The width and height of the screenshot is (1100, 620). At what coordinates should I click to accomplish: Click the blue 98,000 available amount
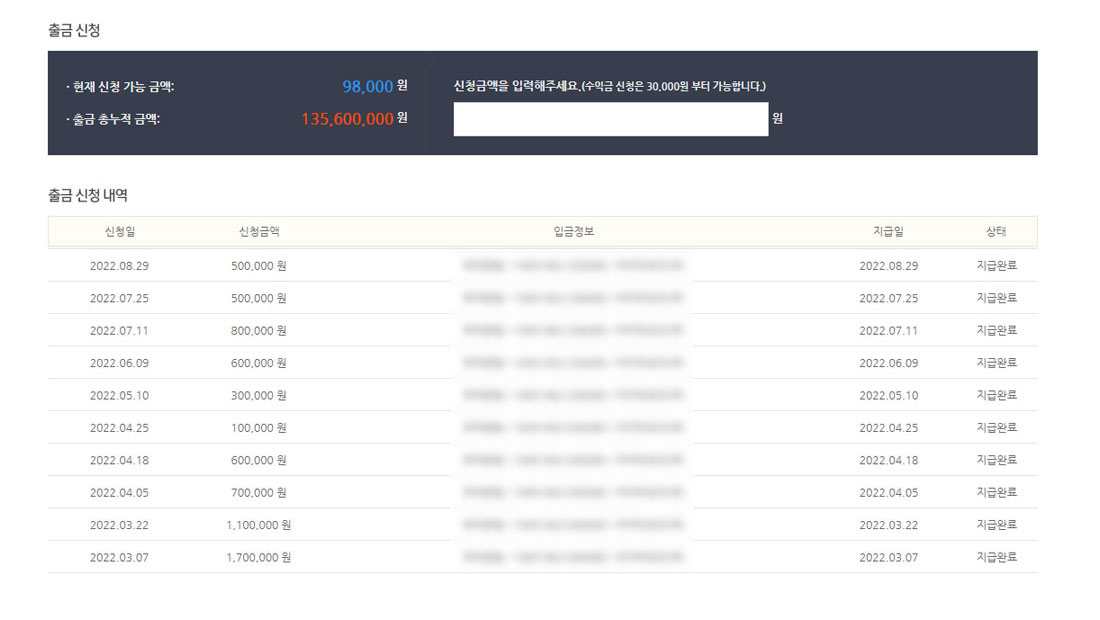[367, 87]
